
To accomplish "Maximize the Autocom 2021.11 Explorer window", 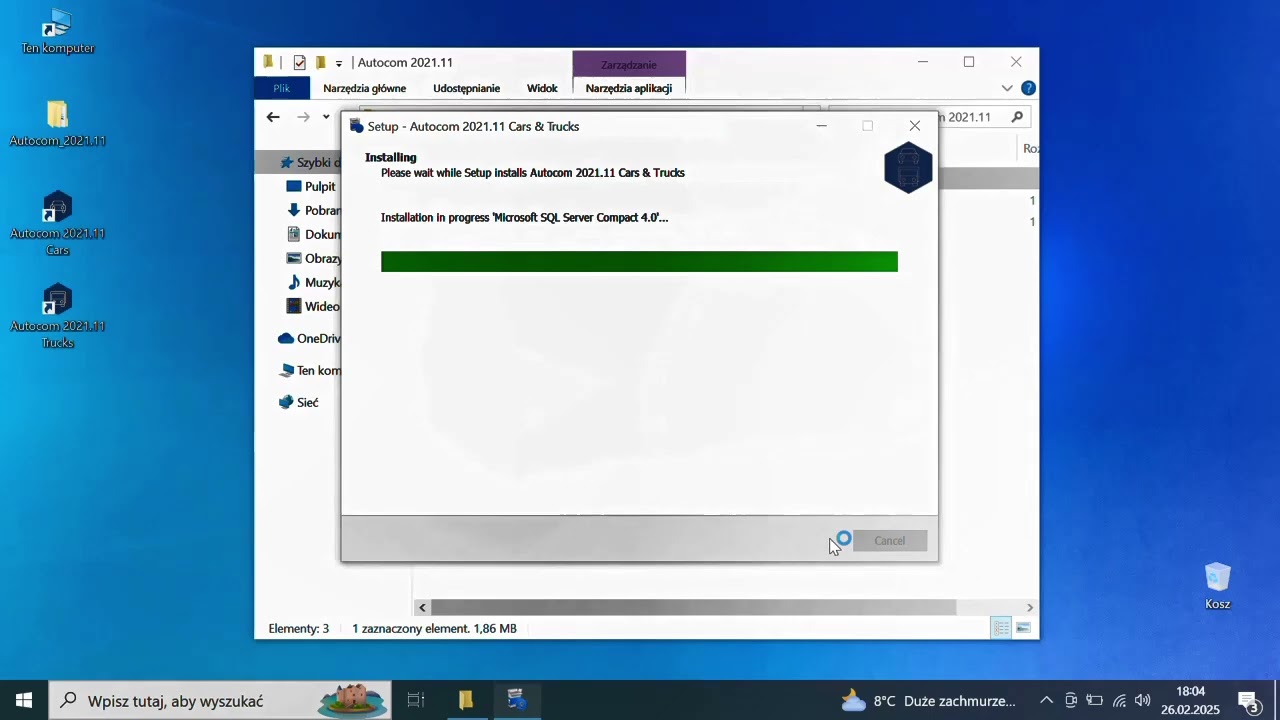I will click(x=969, y=62).
